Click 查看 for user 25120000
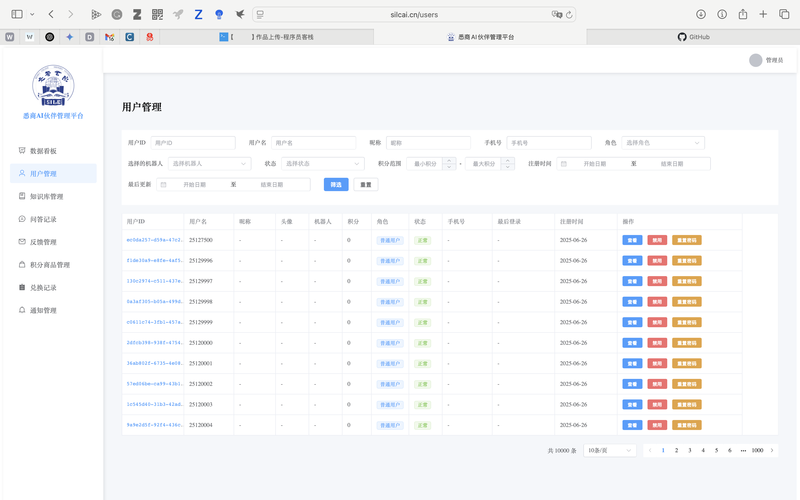This screenshot has width=800, height=500. pyautogui.click(x=632, y=343)
